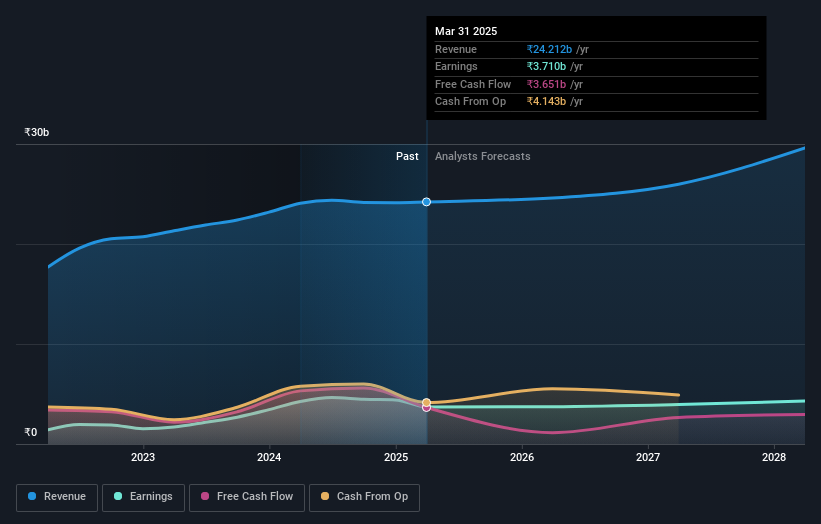Click the 2028 x-axis label
This screenshot has height=524, width=821.
pyautogui.click(x=774, y=457)
